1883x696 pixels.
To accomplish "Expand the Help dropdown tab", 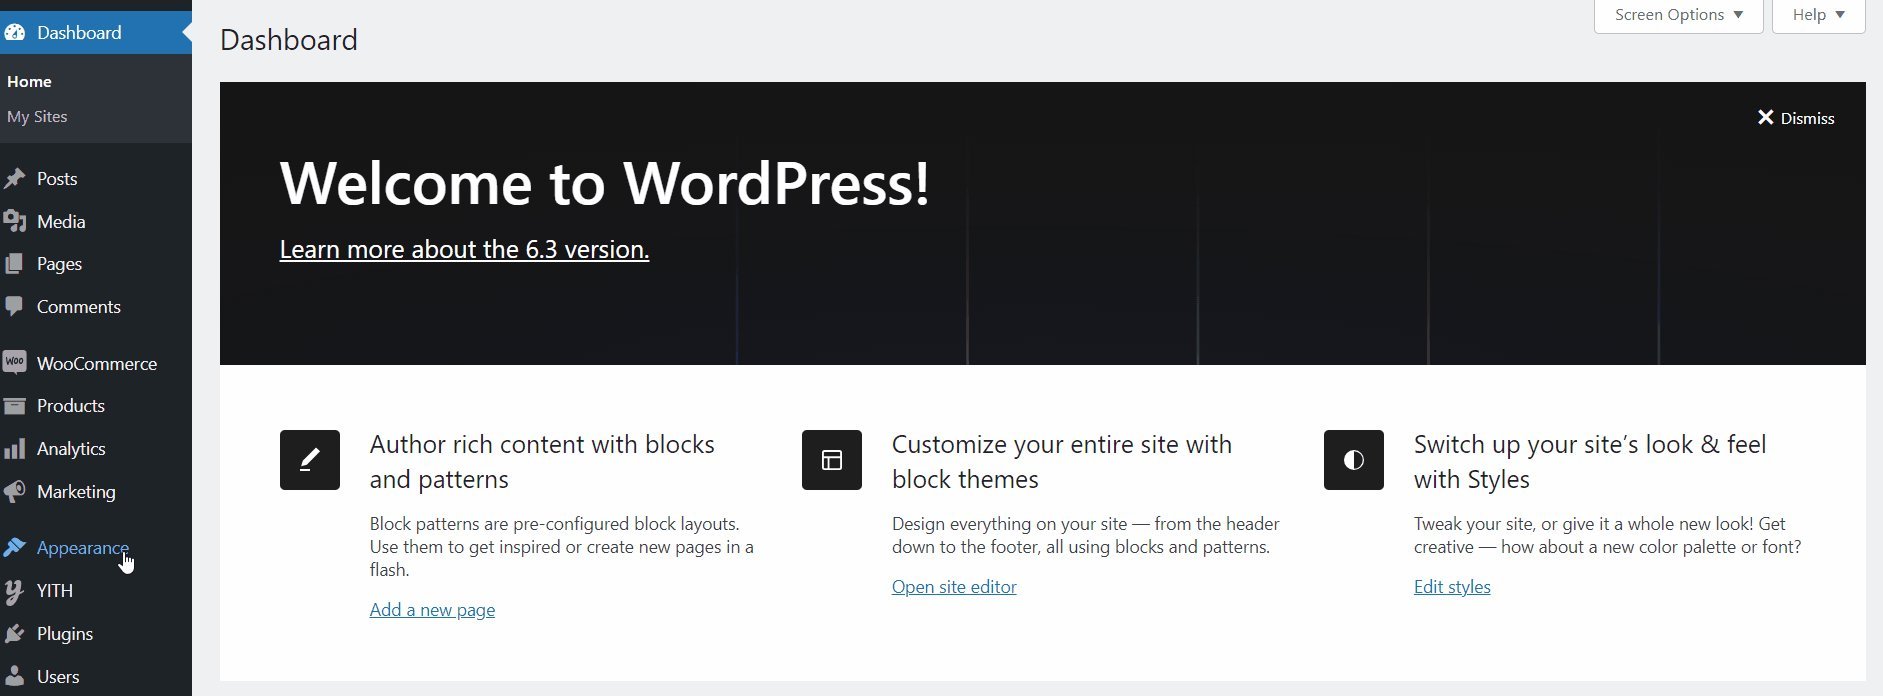I will pyautogui.click(x=1818, y=15).
